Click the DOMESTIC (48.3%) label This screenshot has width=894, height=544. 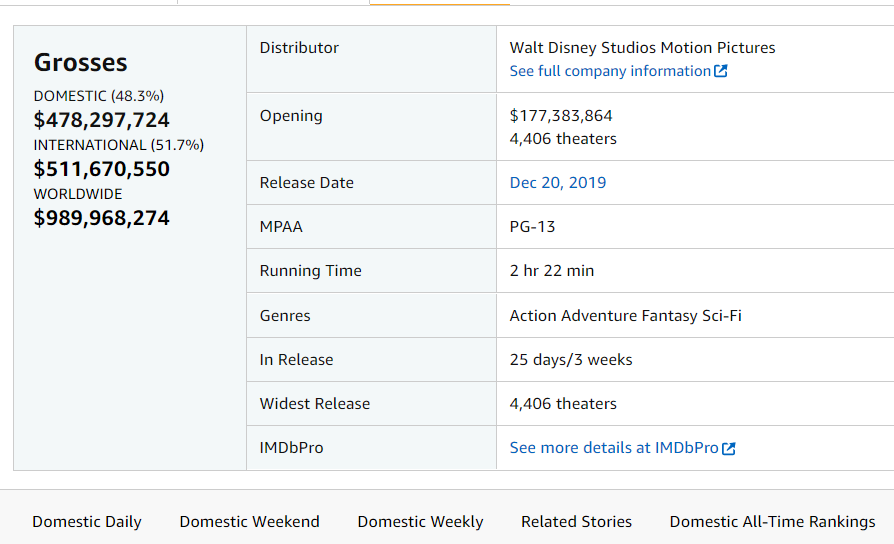(x=99, y=96)
